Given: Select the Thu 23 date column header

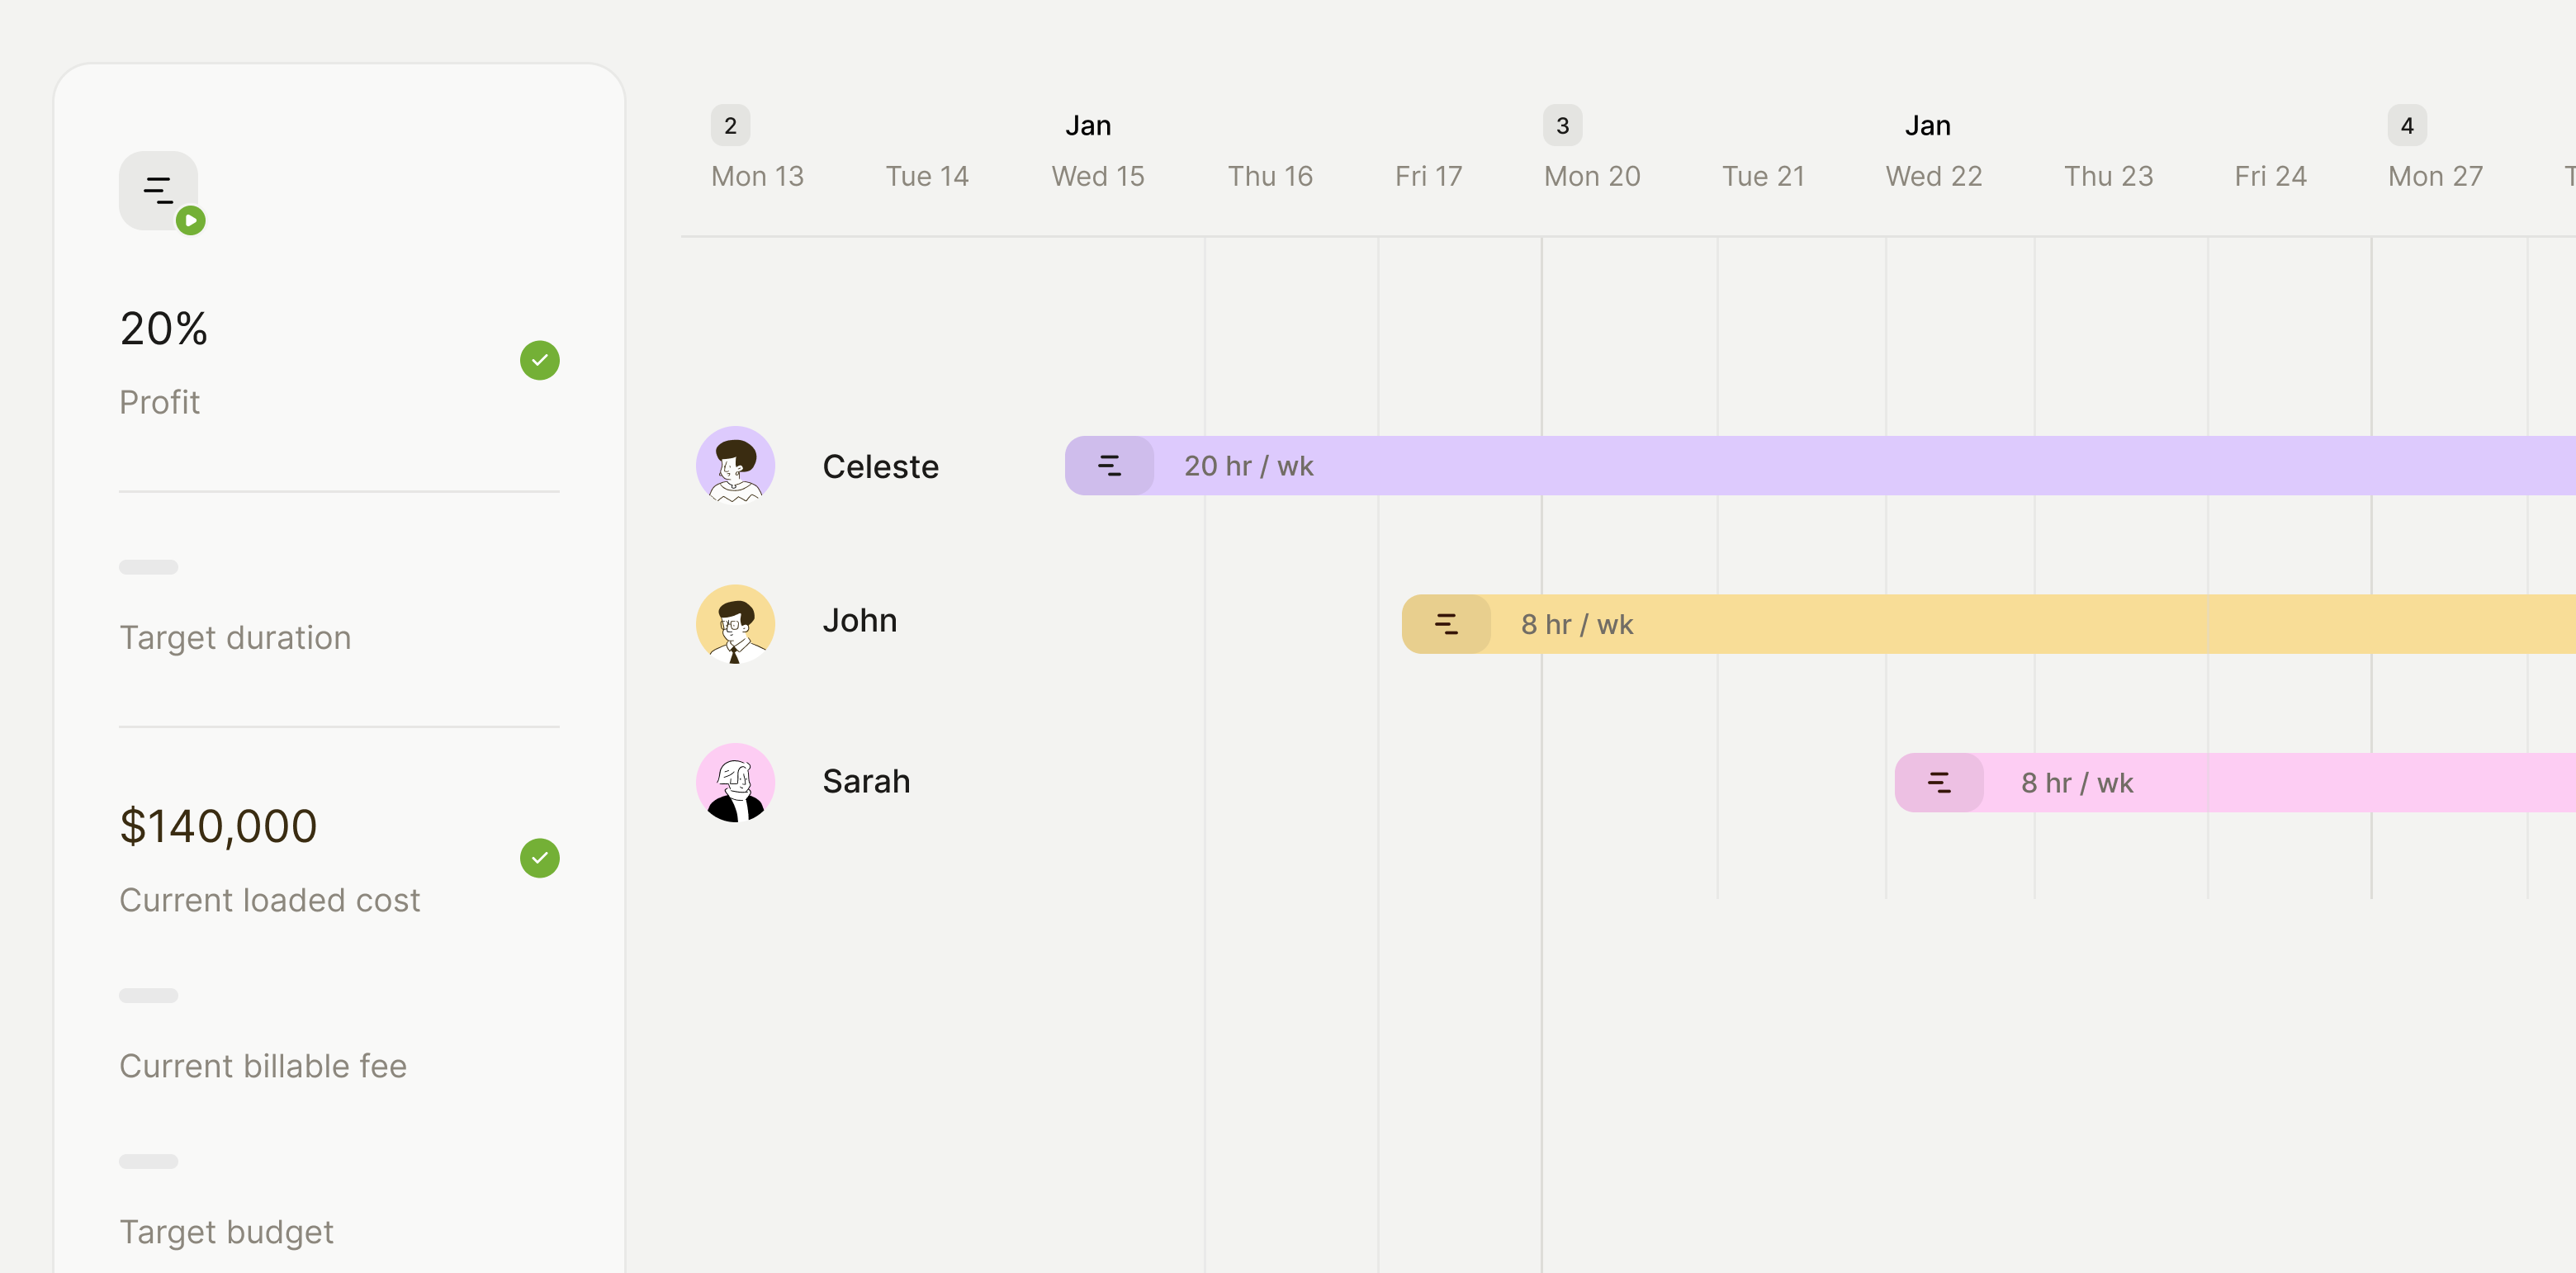Looking at the screenshot, I should pos(2108,177).
